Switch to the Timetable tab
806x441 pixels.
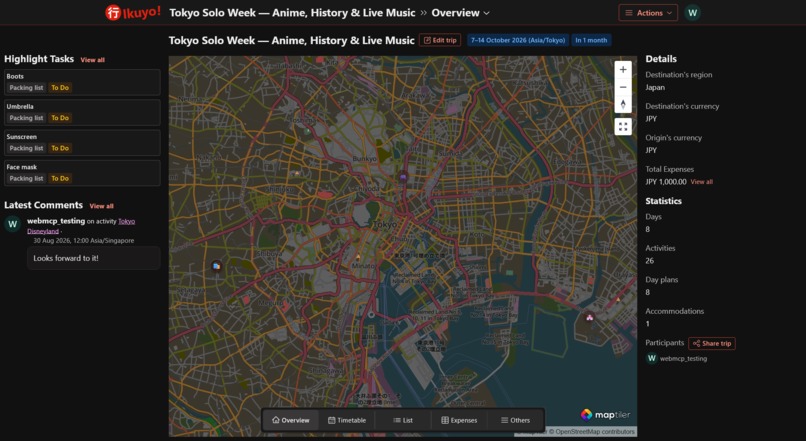coord(347,420)
